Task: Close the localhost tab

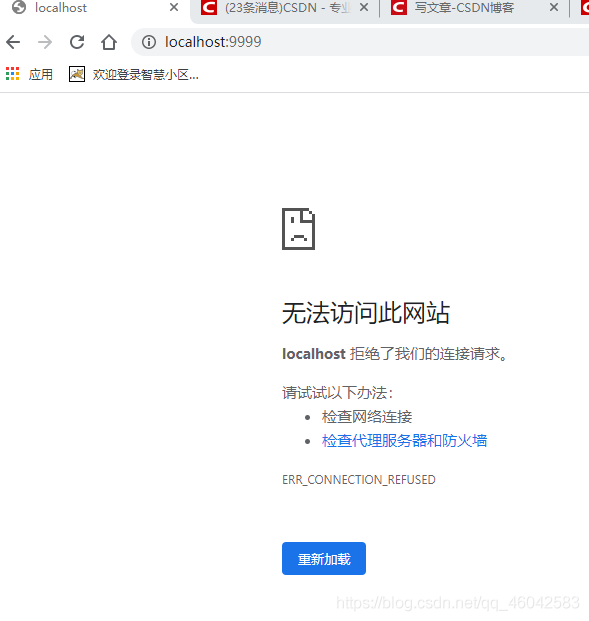Action: point(174,8)
